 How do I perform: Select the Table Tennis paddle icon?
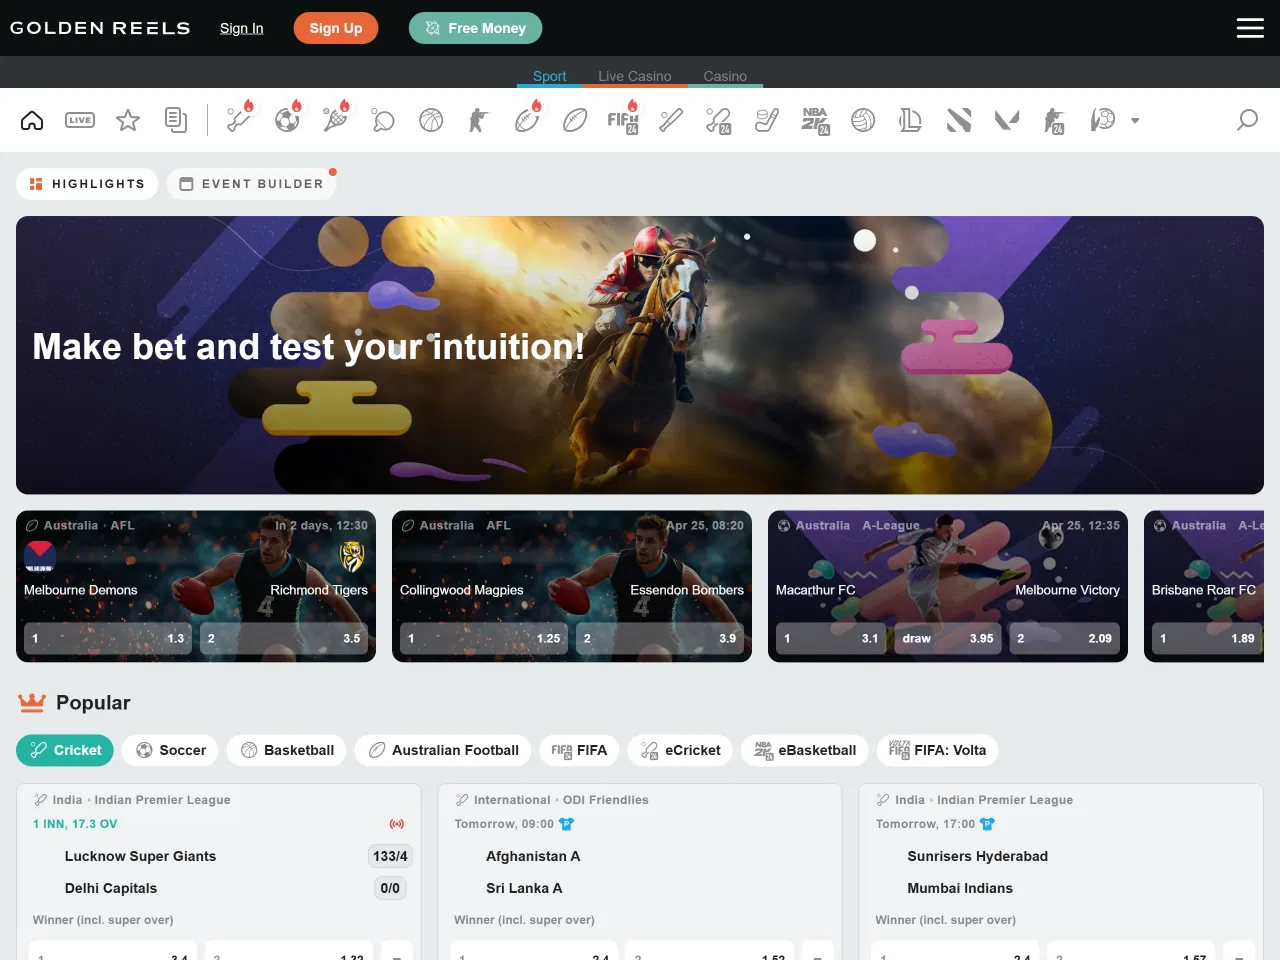point(383,121)
